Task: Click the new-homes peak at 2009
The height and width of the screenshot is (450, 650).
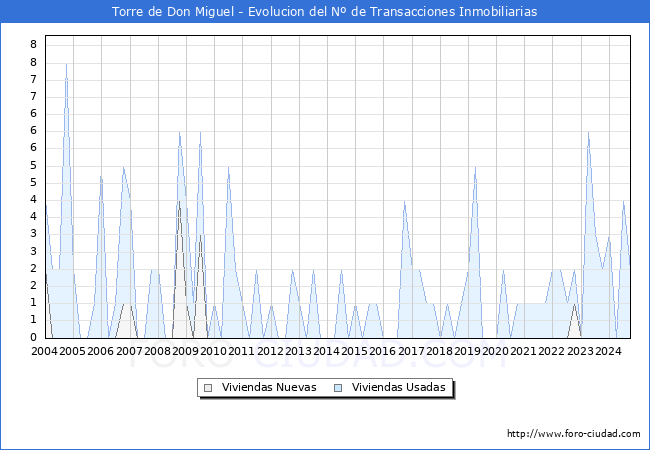Action: [x=179, y=201]
